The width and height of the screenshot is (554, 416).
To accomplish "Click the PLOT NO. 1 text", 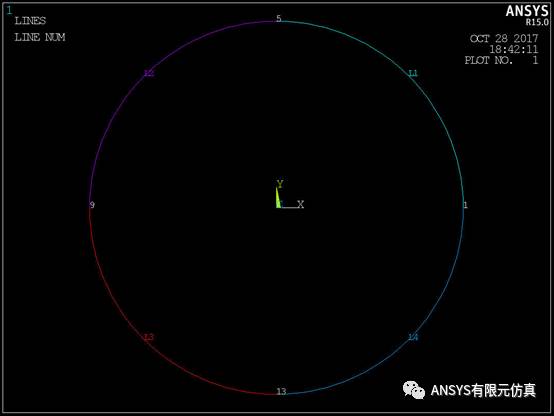I will (x=501, y=60).
